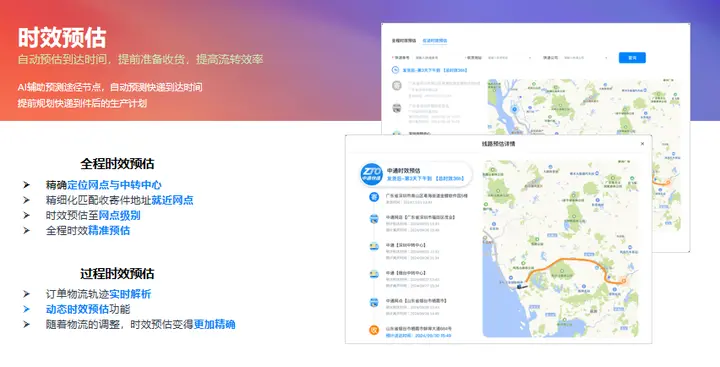Image resolution: width=720 pixels, height=367 pixels.
Task: Click the blue 寄 sender node icon
Action: click(x=374, y=197)
